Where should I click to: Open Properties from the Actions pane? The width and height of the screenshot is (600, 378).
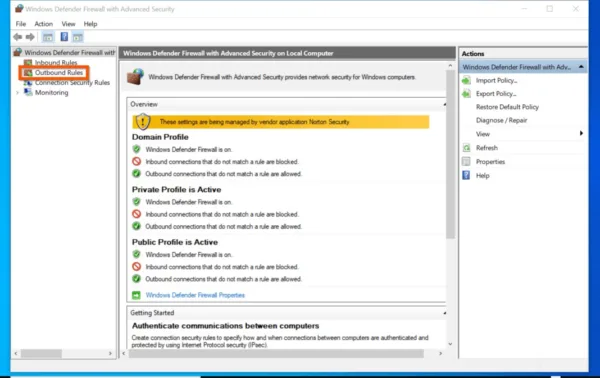pyautogui.click(x=490, y=161)
